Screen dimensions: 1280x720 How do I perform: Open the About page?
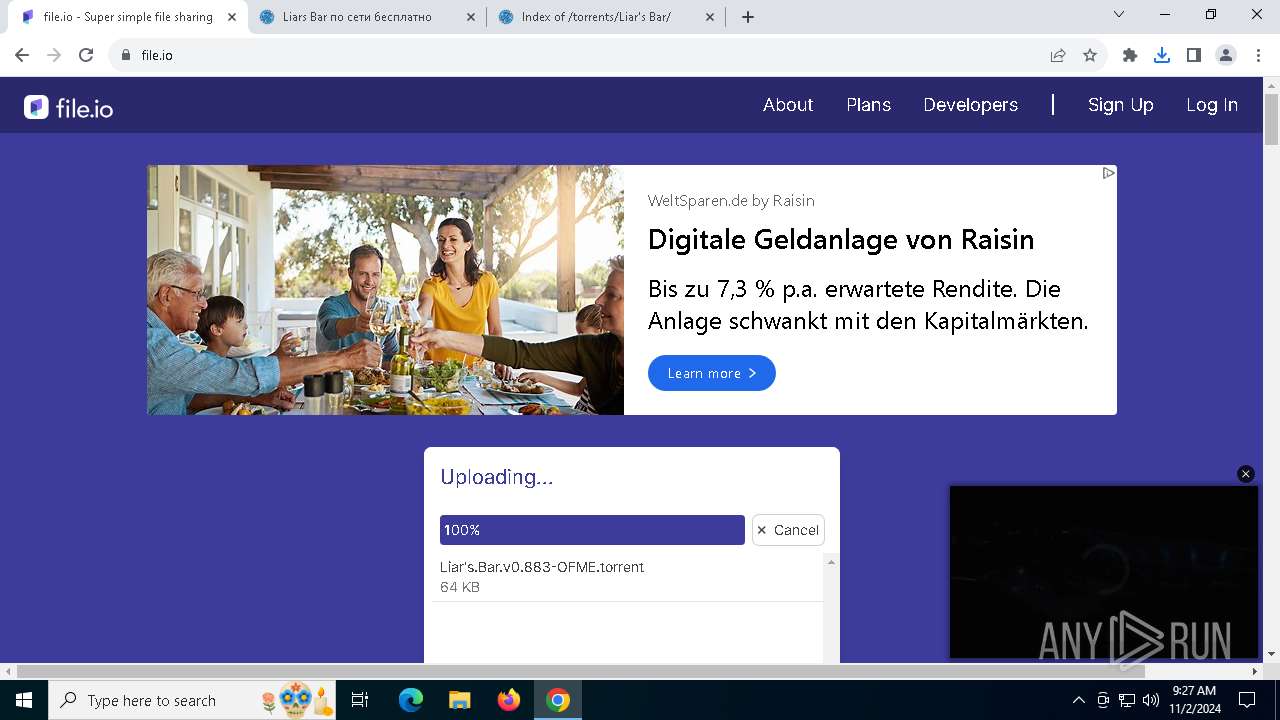coord(788,105)
